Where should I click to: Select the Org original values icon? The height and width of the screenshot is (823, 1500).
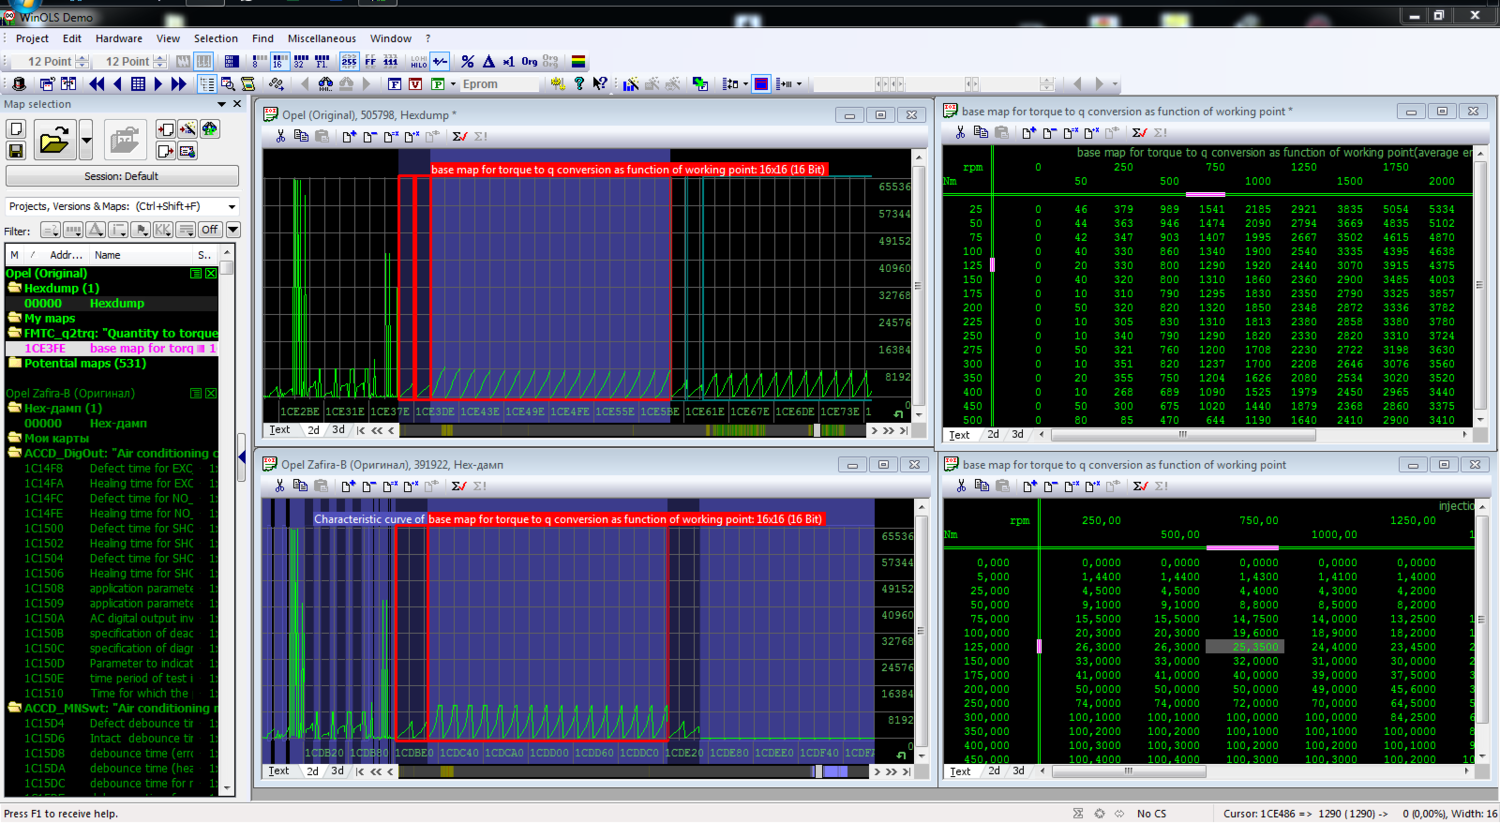tap(529, 61)
